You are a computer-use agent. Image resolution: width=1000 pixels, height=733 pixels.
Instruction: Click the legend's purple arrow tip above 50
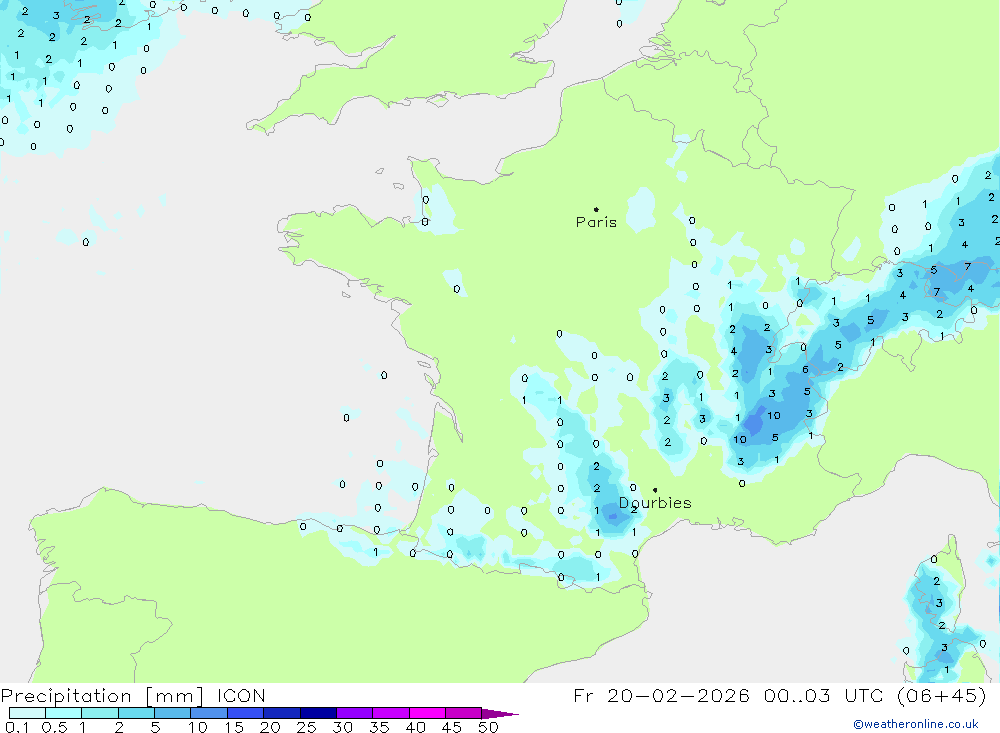[x=500, y=714]
